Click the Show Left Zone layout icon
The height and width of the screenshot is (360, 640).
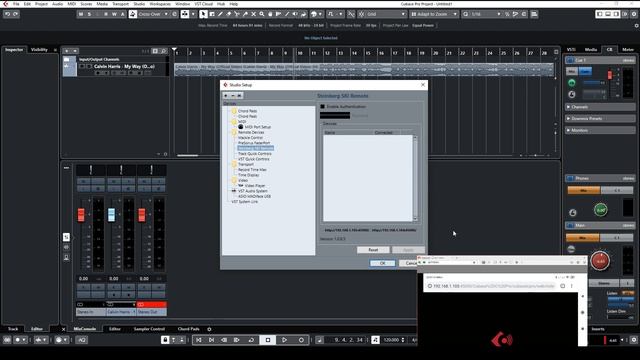(x=600, y=14)
